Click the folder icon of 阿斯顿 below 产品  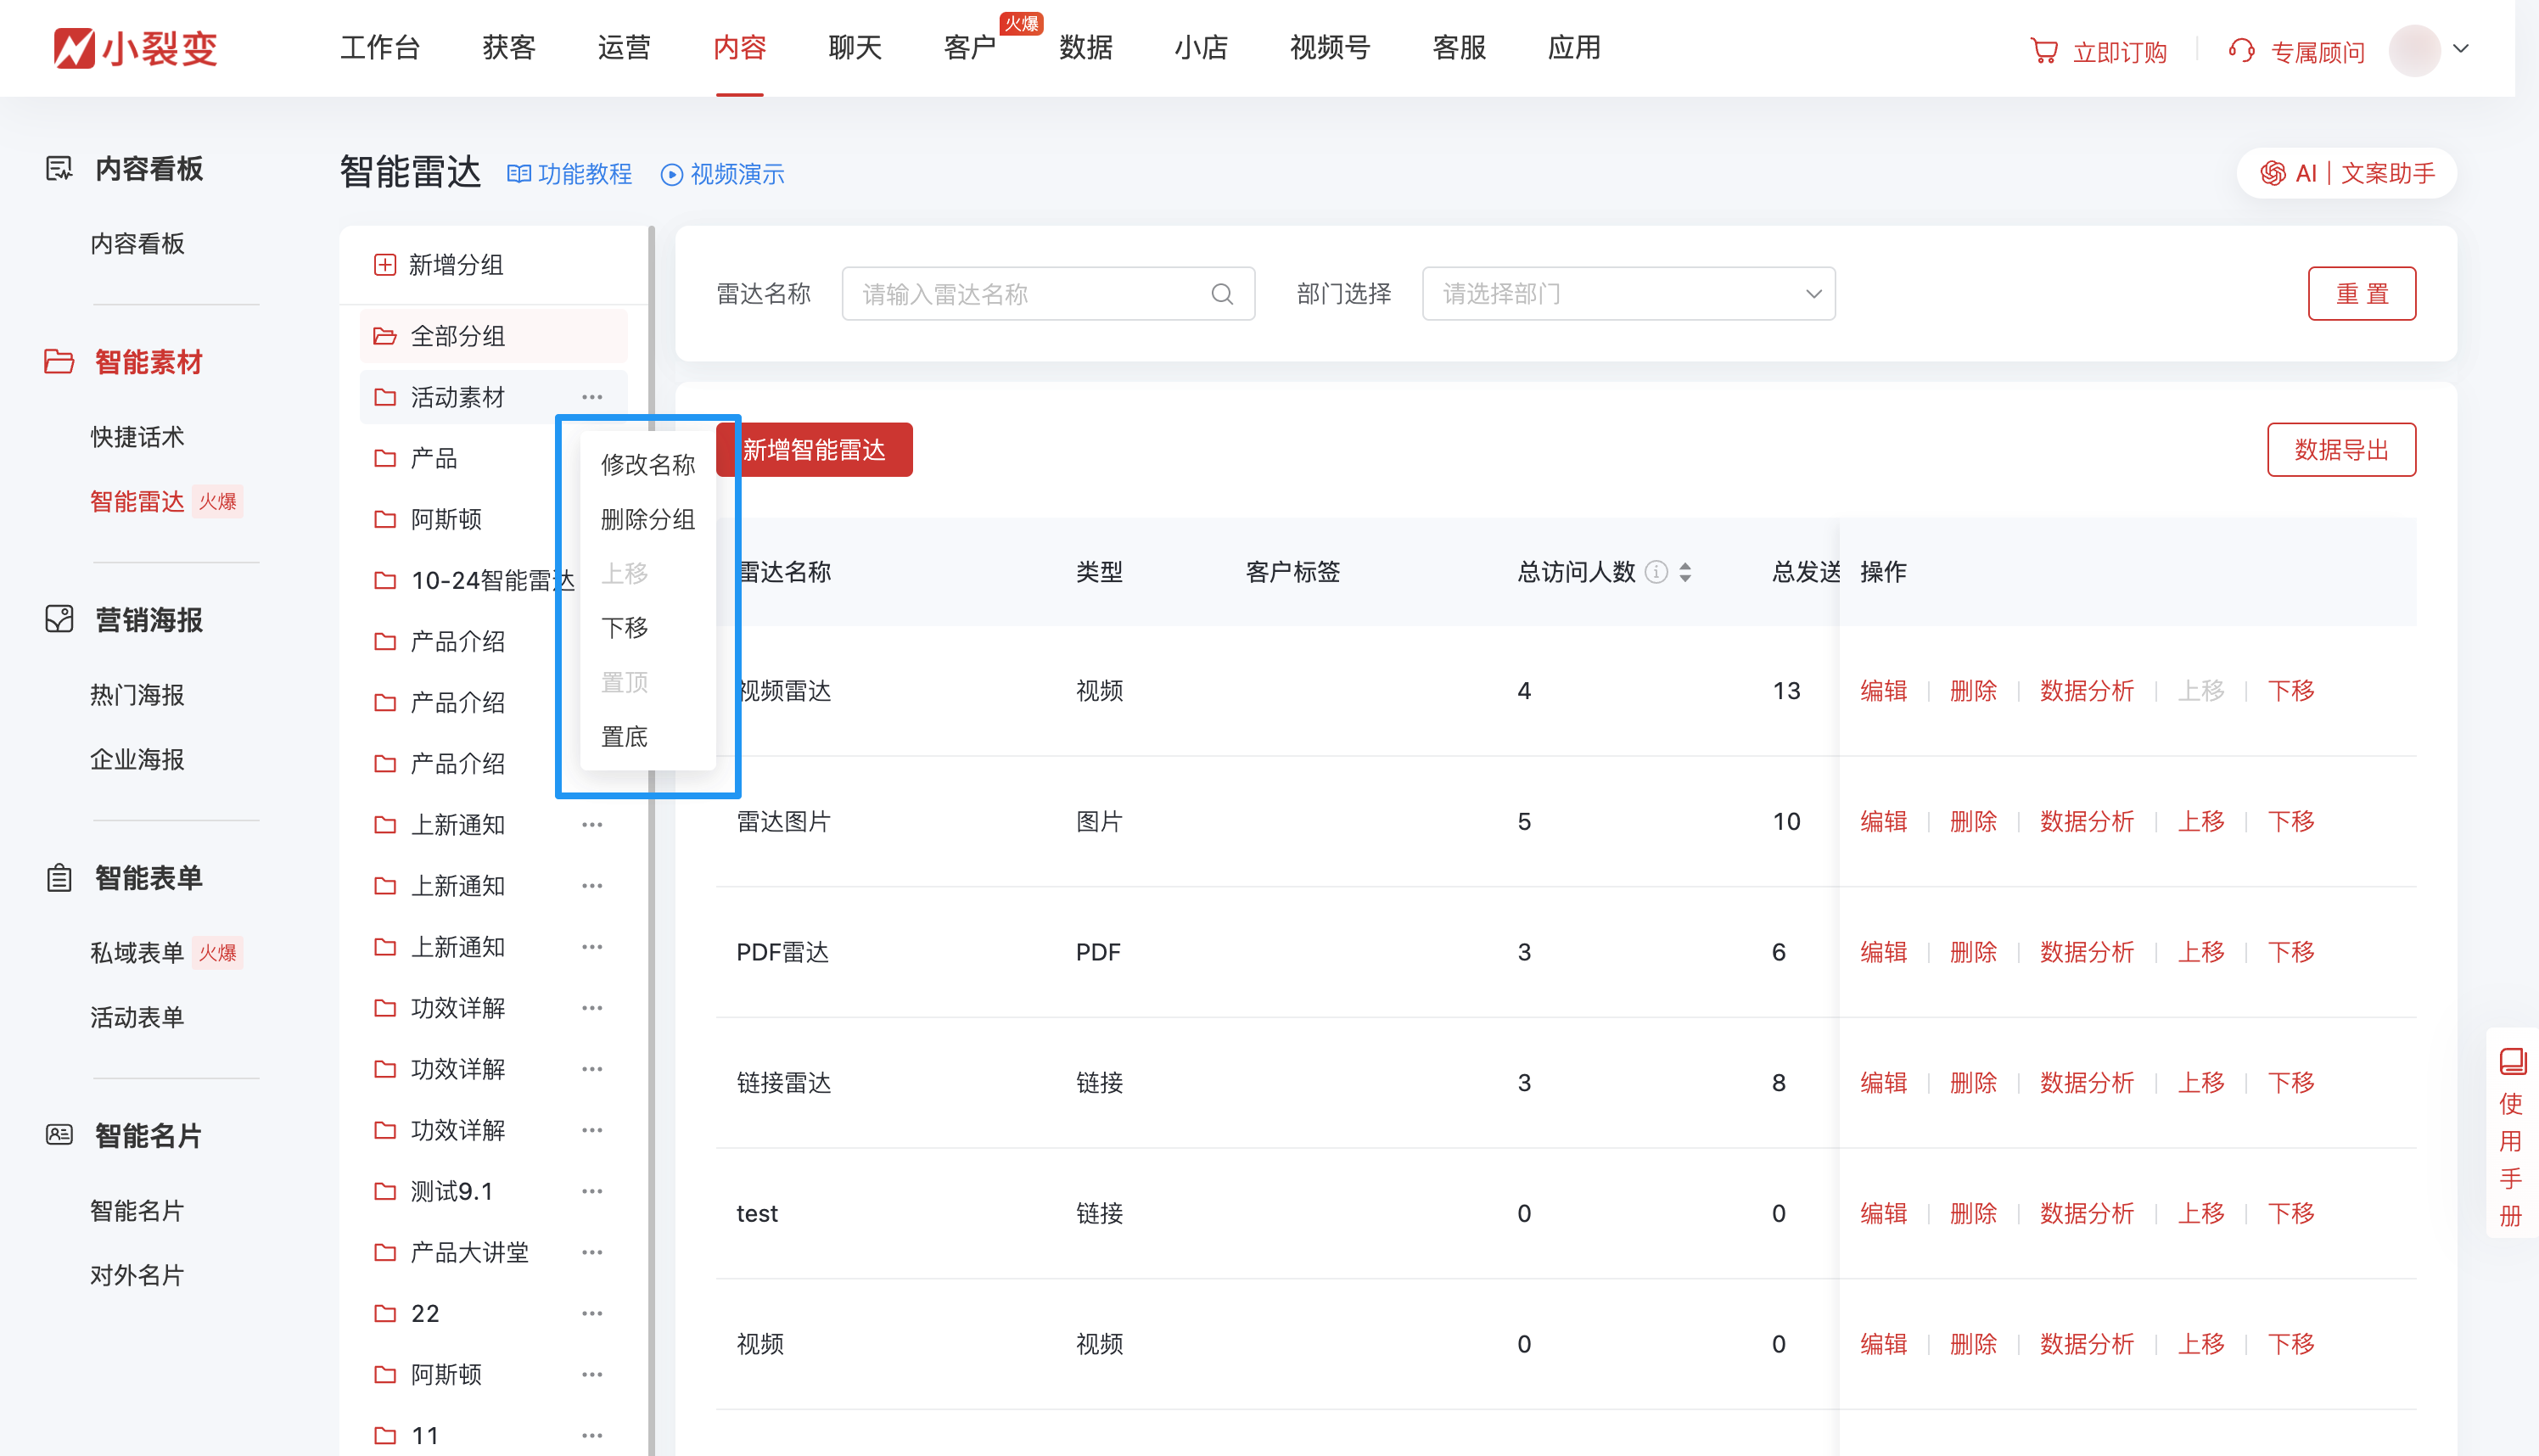click(385, 519)
